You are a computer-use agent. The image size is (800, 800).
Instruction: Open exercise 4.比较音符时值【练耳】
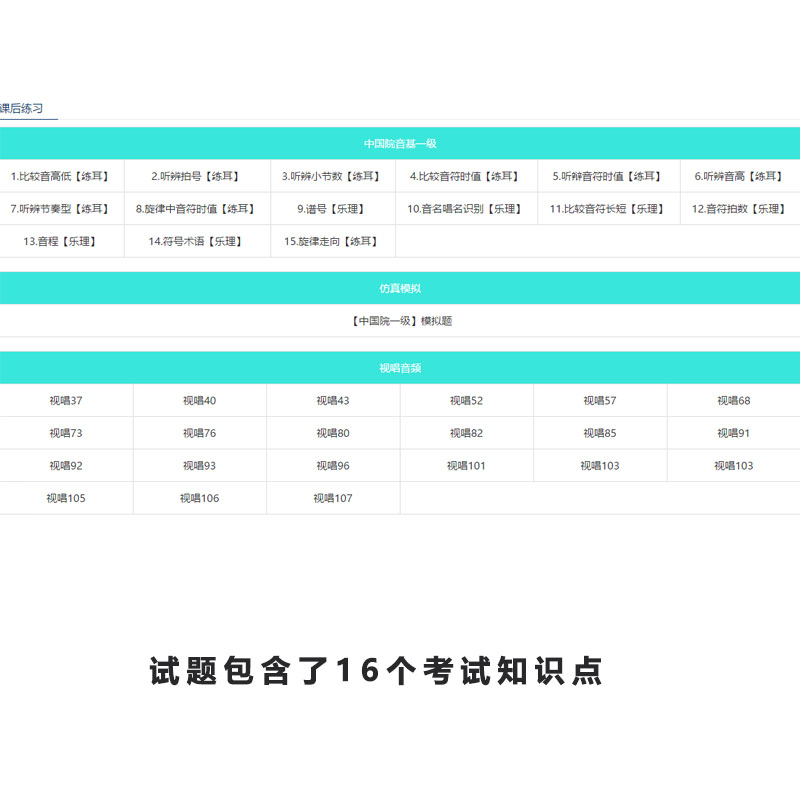coord(464,176)
